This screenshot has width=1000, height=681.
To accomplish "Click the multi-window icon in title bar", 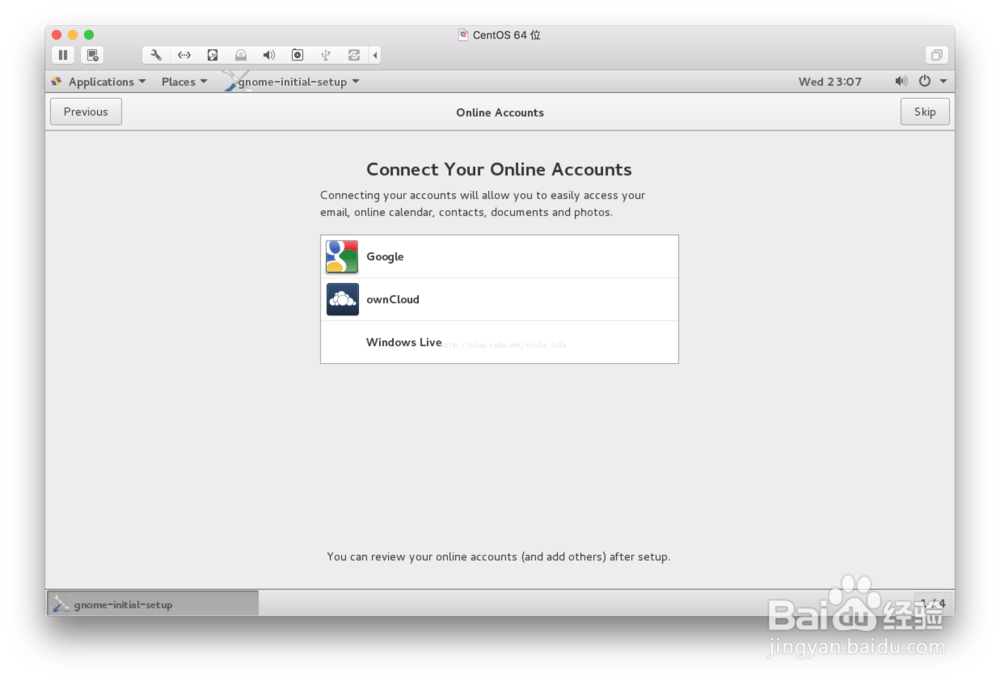I will pyautogui.click(x=936, y=55).
